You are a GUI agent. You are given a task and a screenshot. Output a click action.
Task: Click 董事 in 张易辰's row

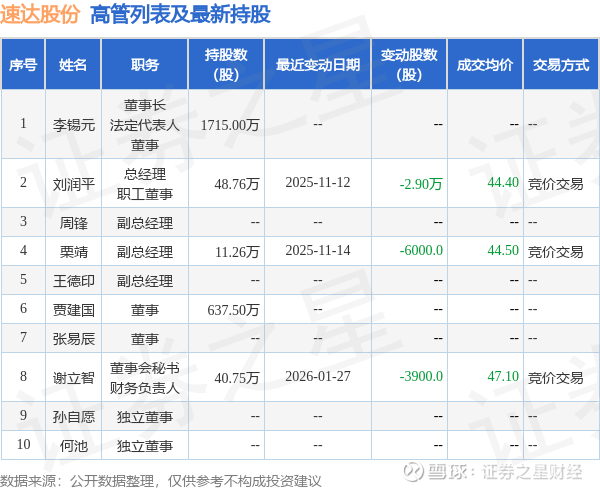point(145,339)
